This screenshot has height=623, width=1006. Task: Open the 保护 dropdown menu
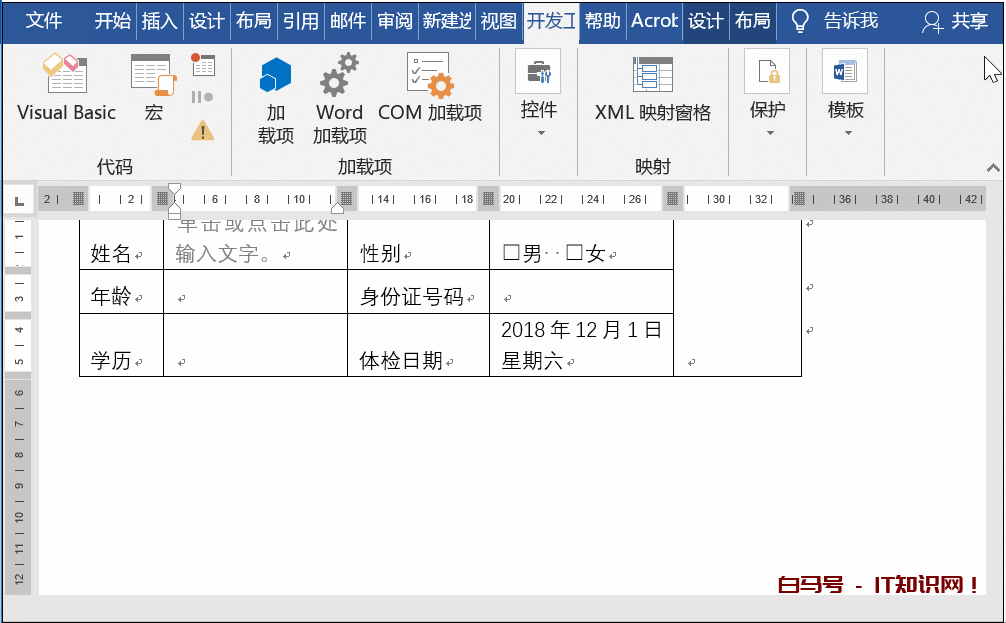pos(768,110)
